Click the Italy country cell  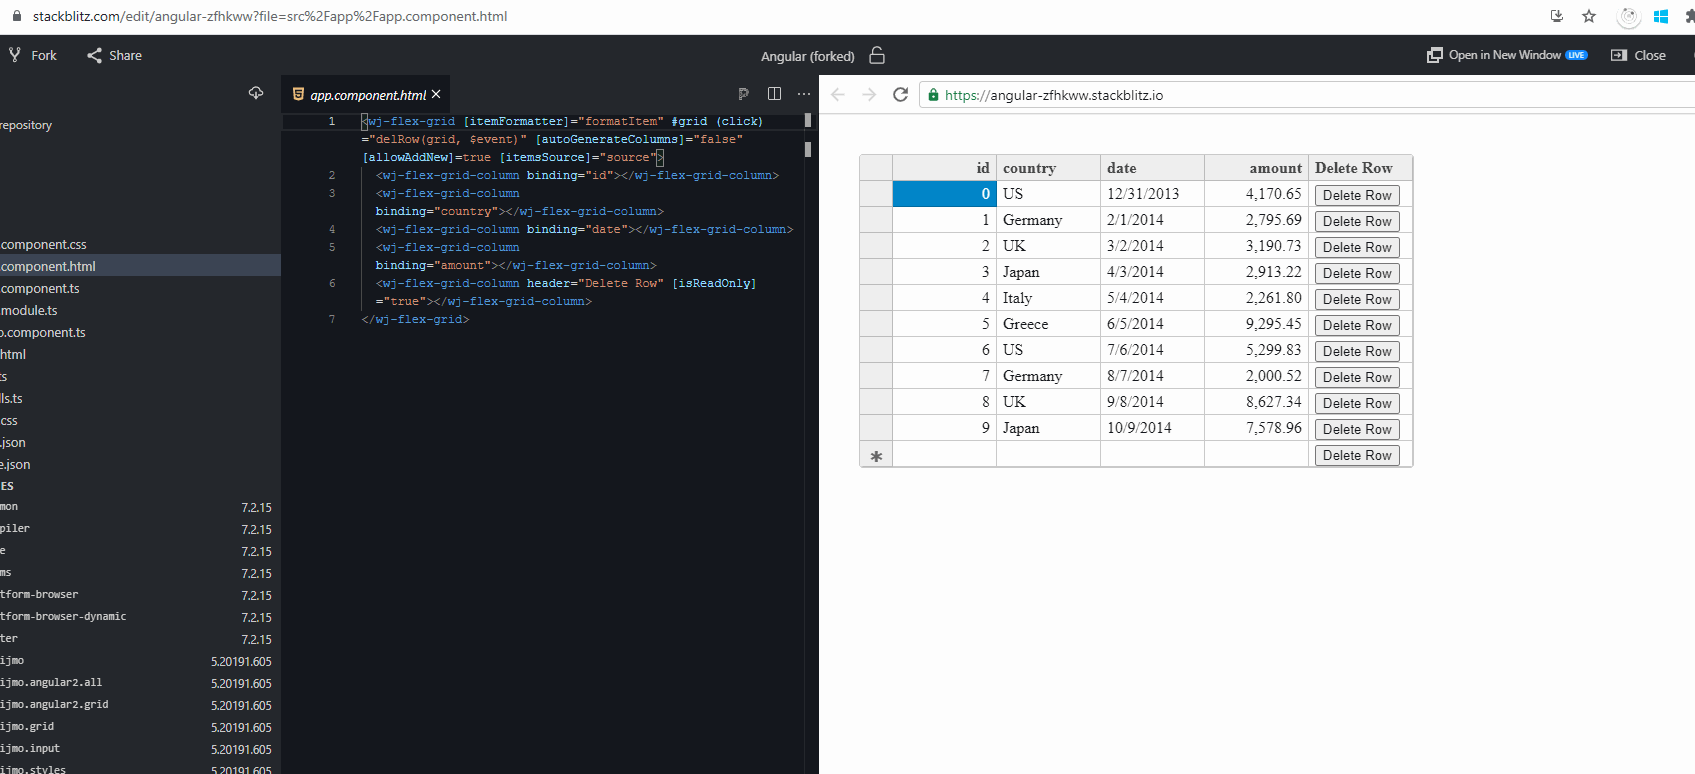pos(1048,298)
